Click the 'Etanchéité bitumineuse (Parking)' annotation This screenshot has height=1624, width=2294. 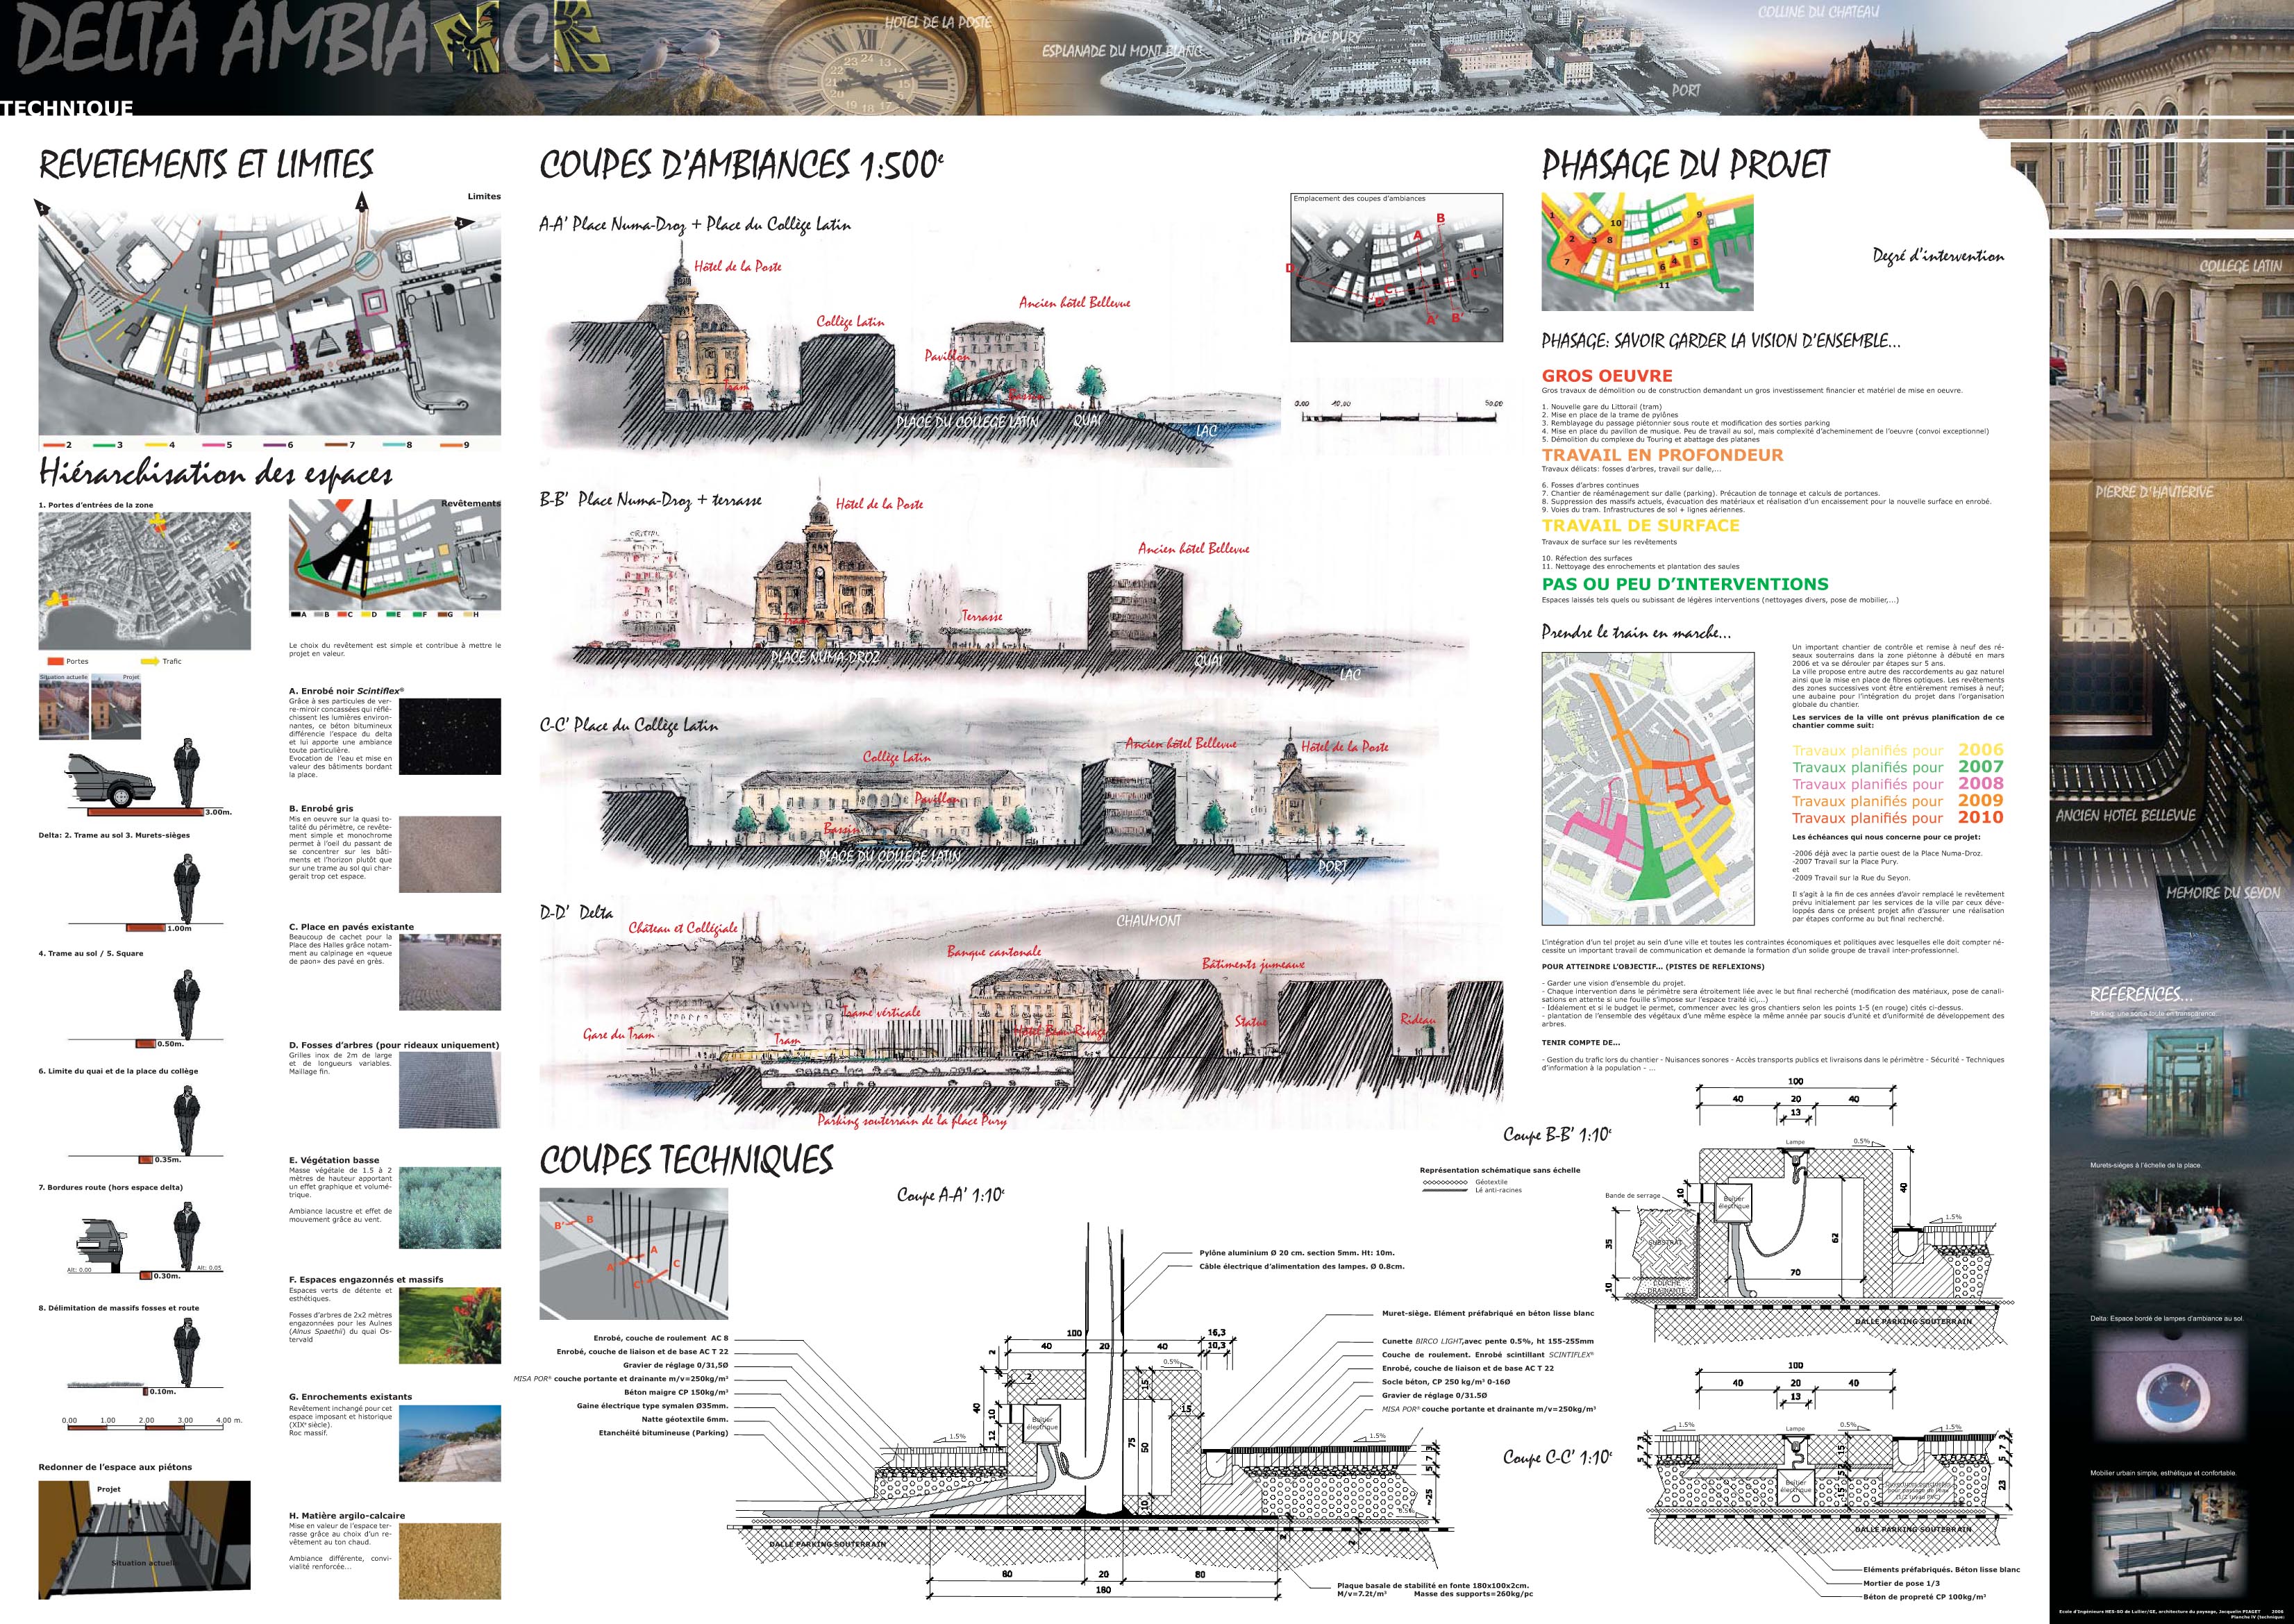[x=663, y=1433]
